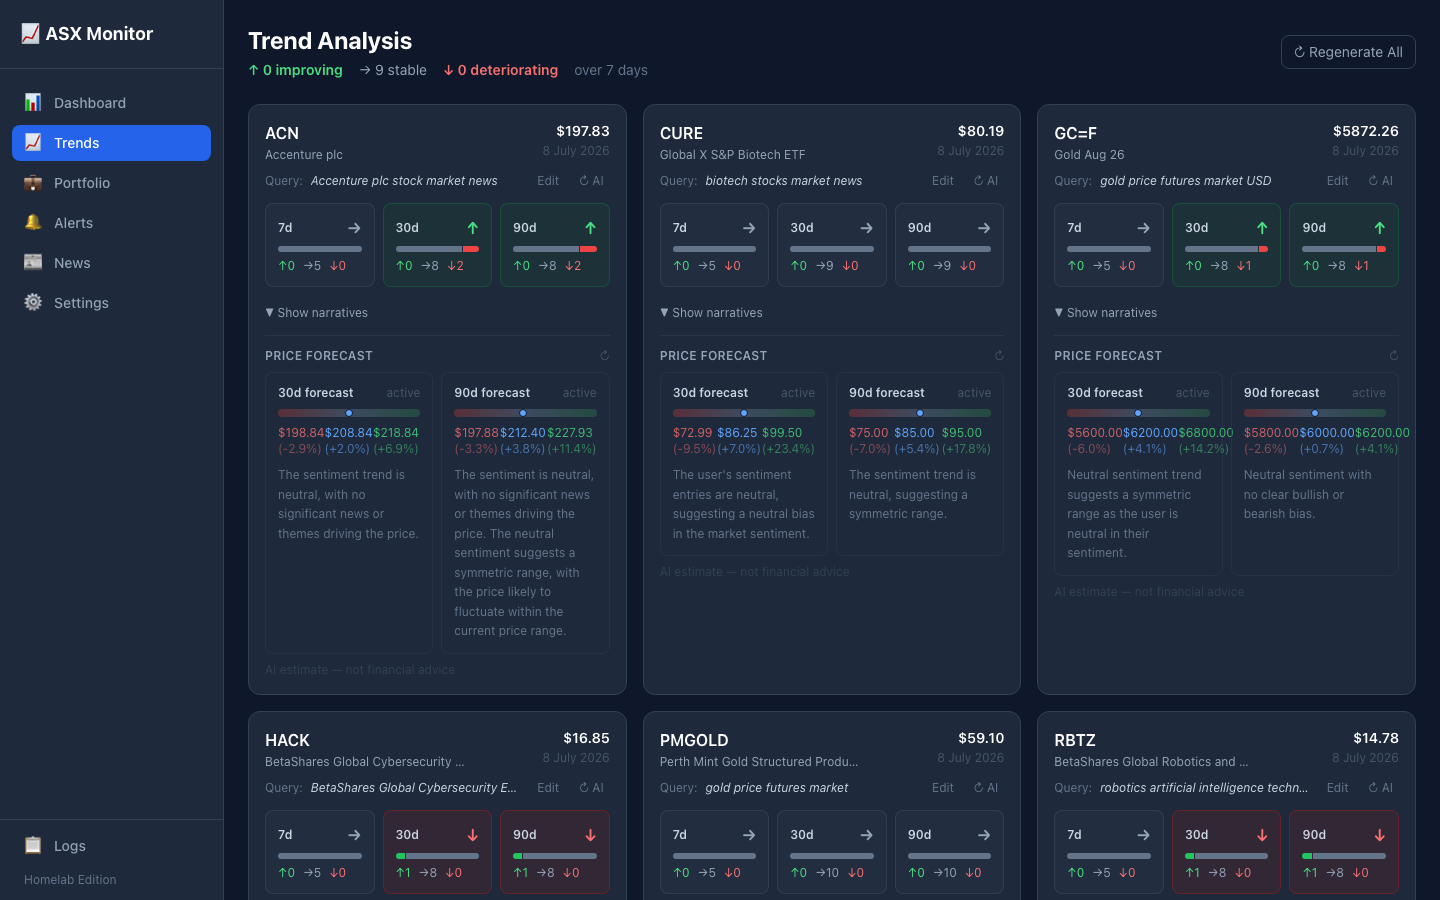The height and width of the screenshot is (900, 1440).
Task: Select CURE 7d trend box
Action: click(x=714, y=245)
